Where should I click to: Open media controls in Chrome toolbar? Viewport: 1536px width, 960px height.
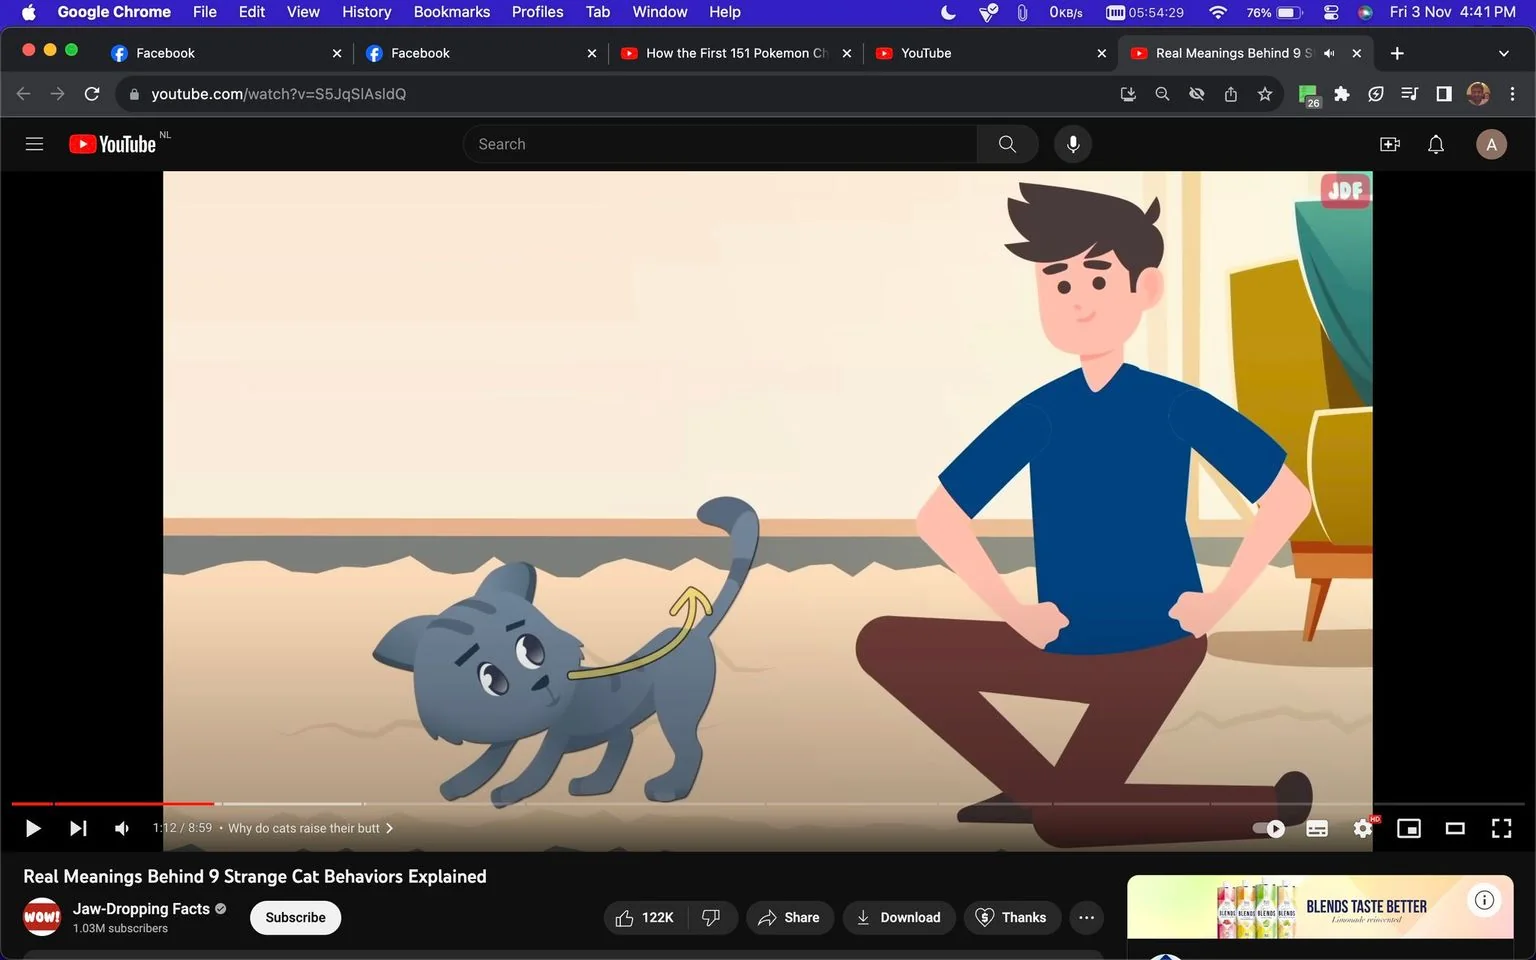pyautogui.click(x=1410, y=93)
